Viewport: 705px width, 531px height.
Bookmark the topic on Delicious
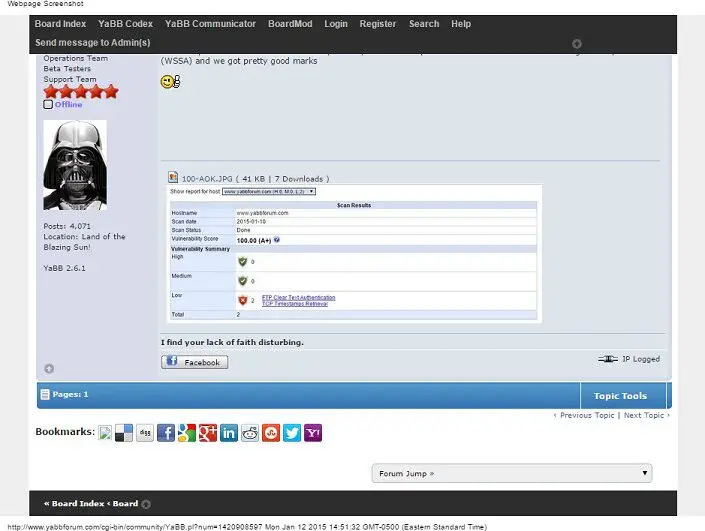click(x=124, y=433)
